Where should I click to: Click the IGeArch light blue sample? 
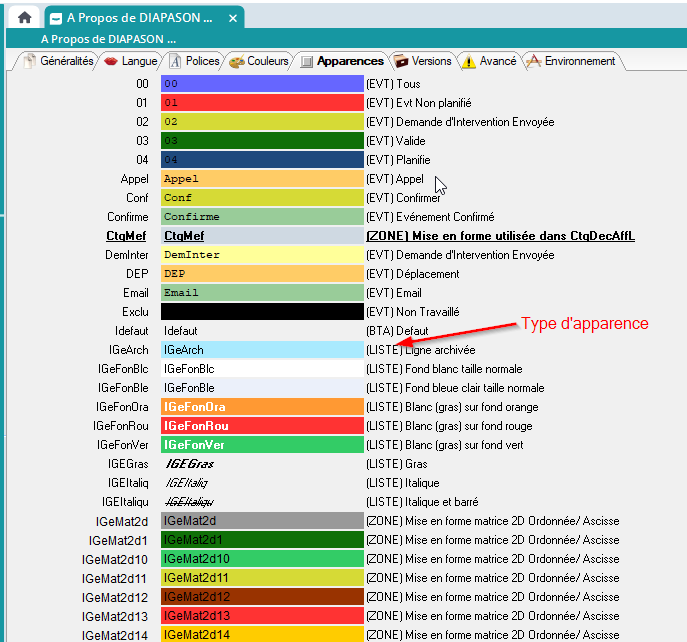tap(261, 350)
